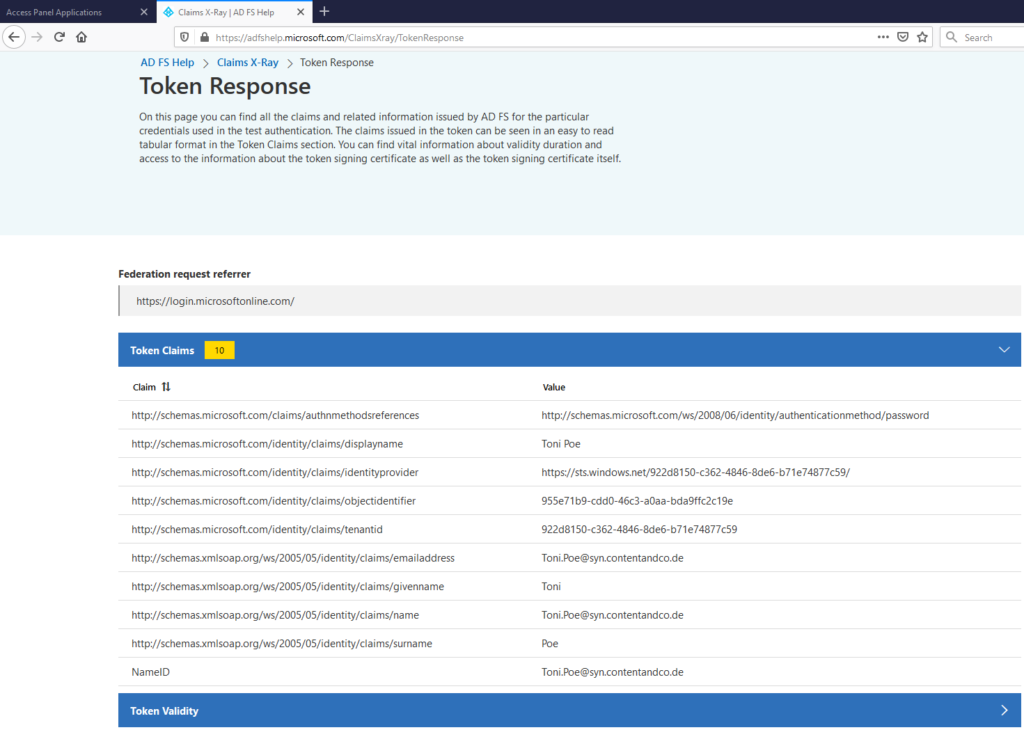Go to the browser home page

[82, 37]
